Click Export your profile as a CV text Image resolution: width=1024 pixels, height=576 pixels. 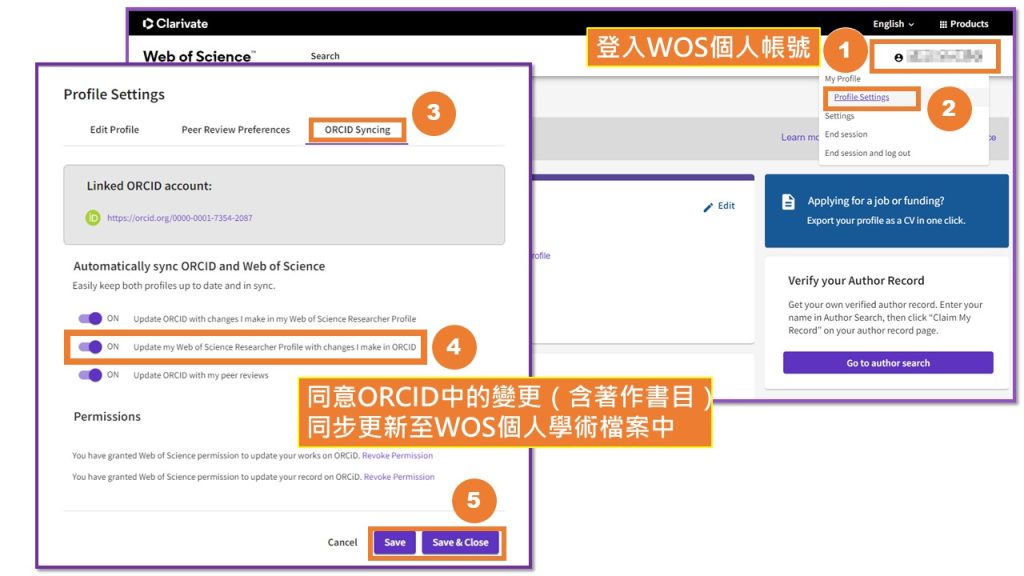click(886, 221)
